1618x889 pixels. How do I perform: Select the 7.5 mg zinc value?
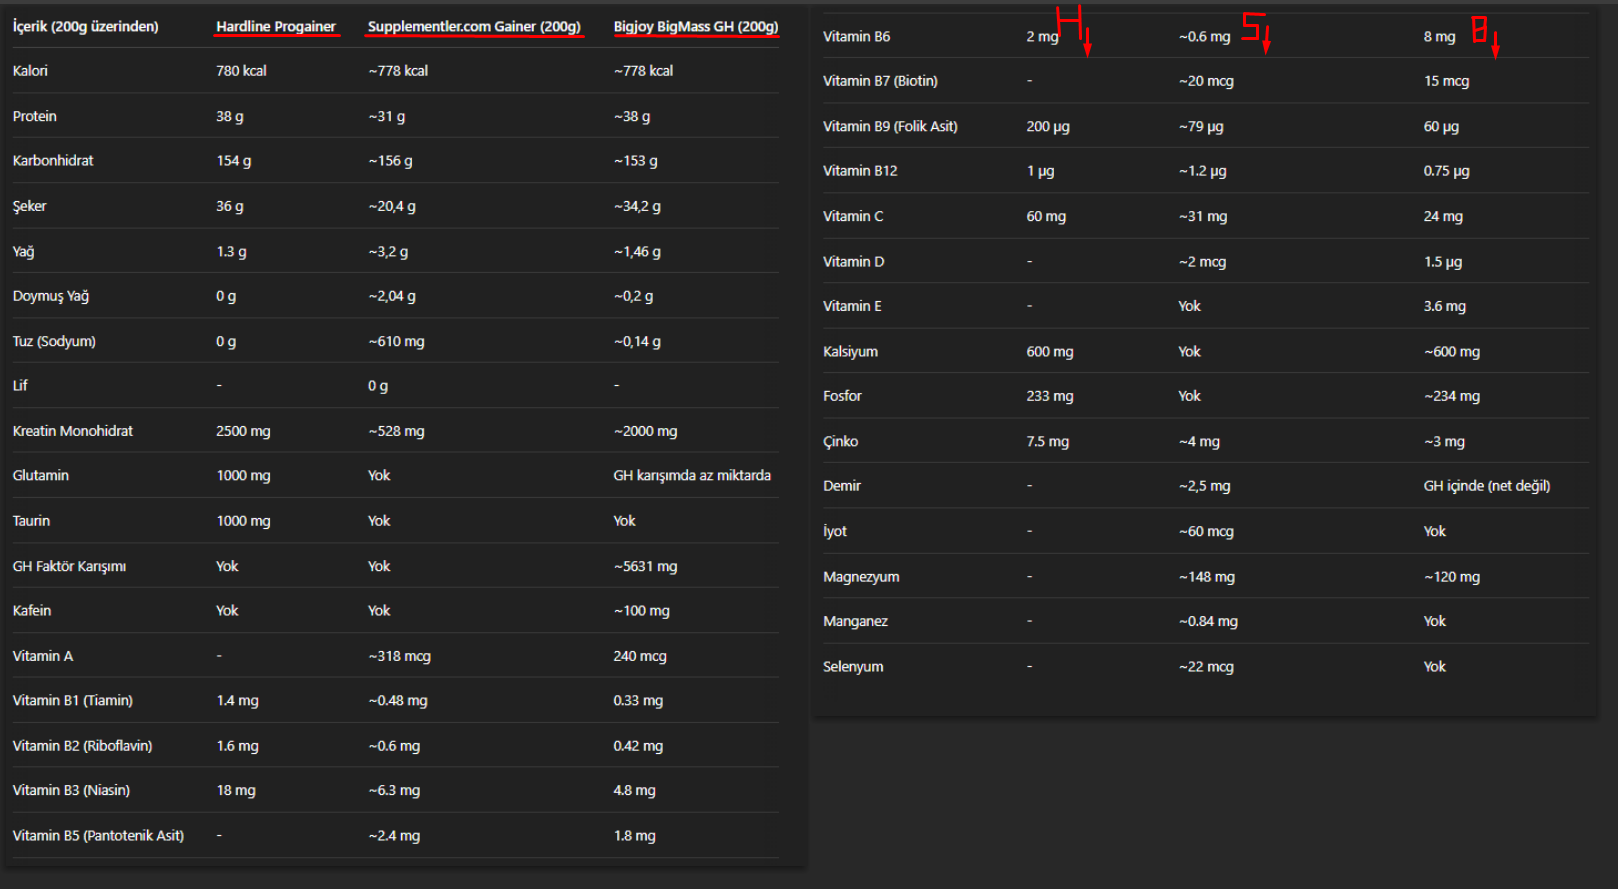(1048, 441)
